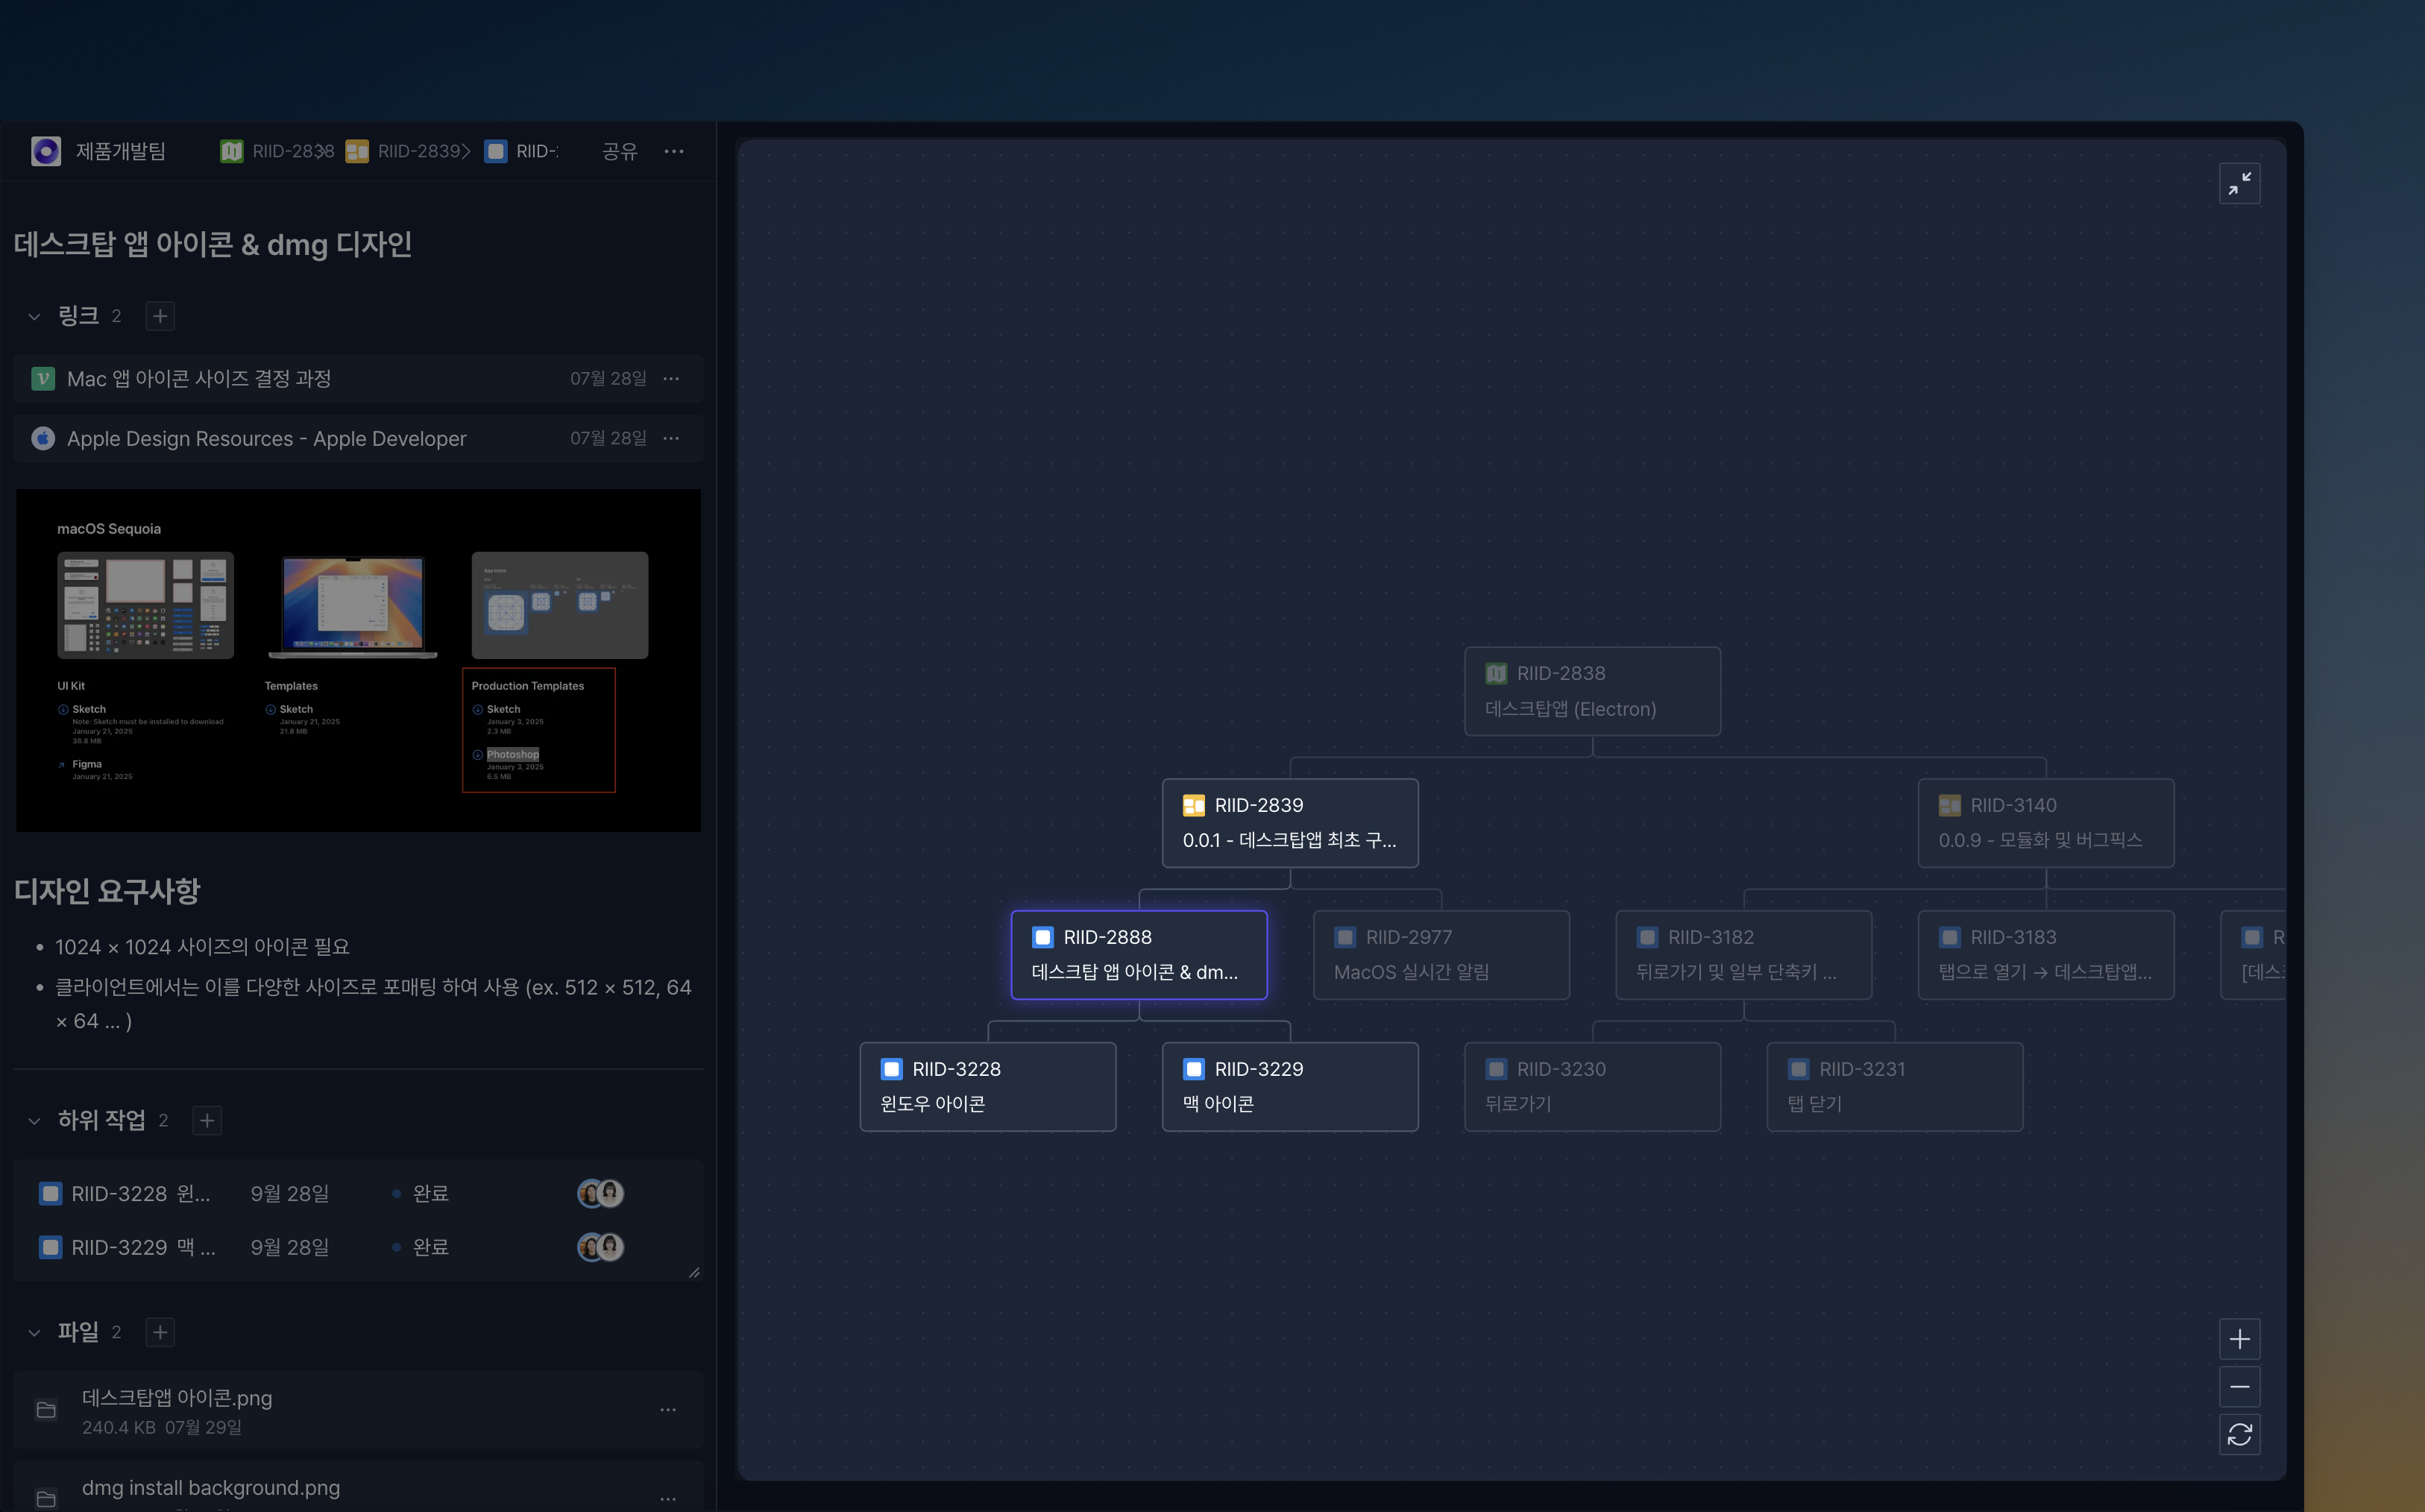Open 데스크탑앱 아이콘.png file

click(359, 1410)
